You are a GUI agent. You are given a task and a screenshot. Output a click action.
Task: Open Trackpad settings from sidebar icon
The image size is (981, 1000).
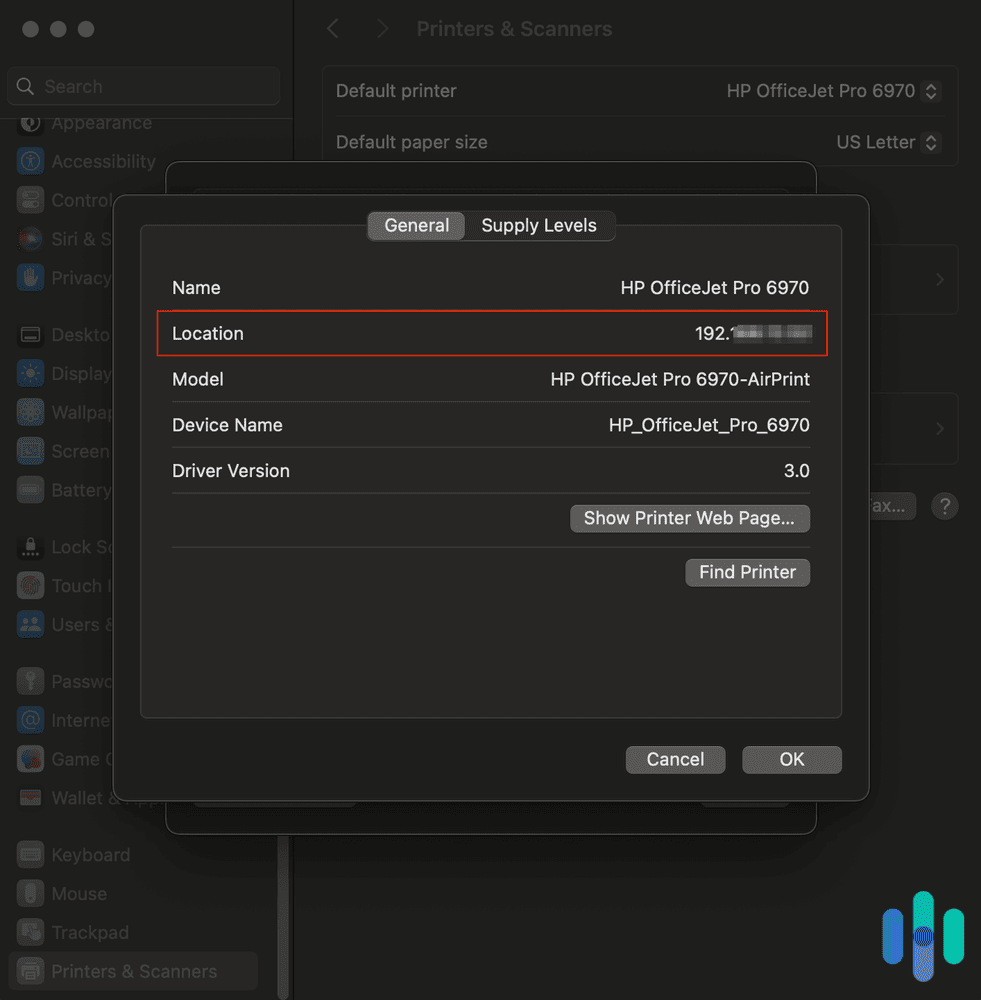click(x=31, y=933)
